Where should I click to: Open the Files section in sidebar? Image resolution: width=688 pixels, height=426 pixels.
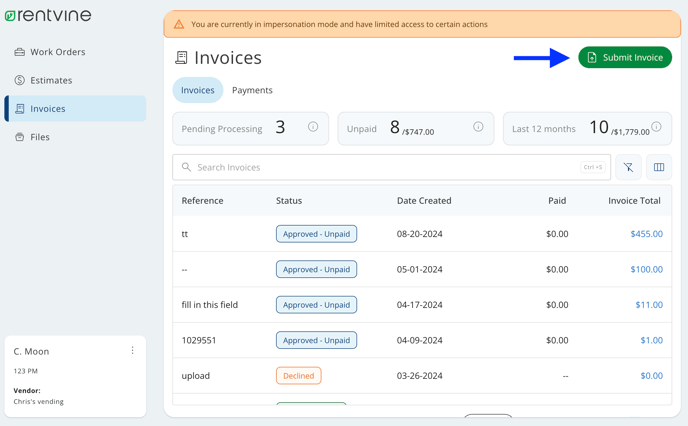click(x=32, y=137)
